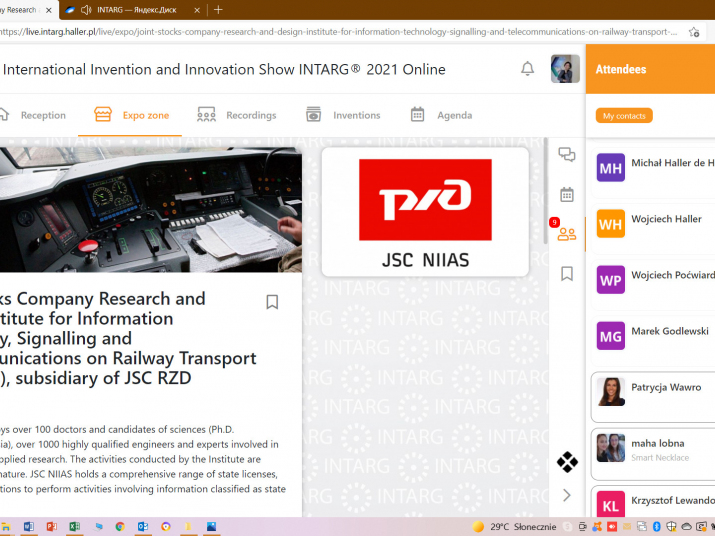This screenshot has height=536, width=715.
Task: Open the calendar panel in sidebar
Action: point(567,195)
